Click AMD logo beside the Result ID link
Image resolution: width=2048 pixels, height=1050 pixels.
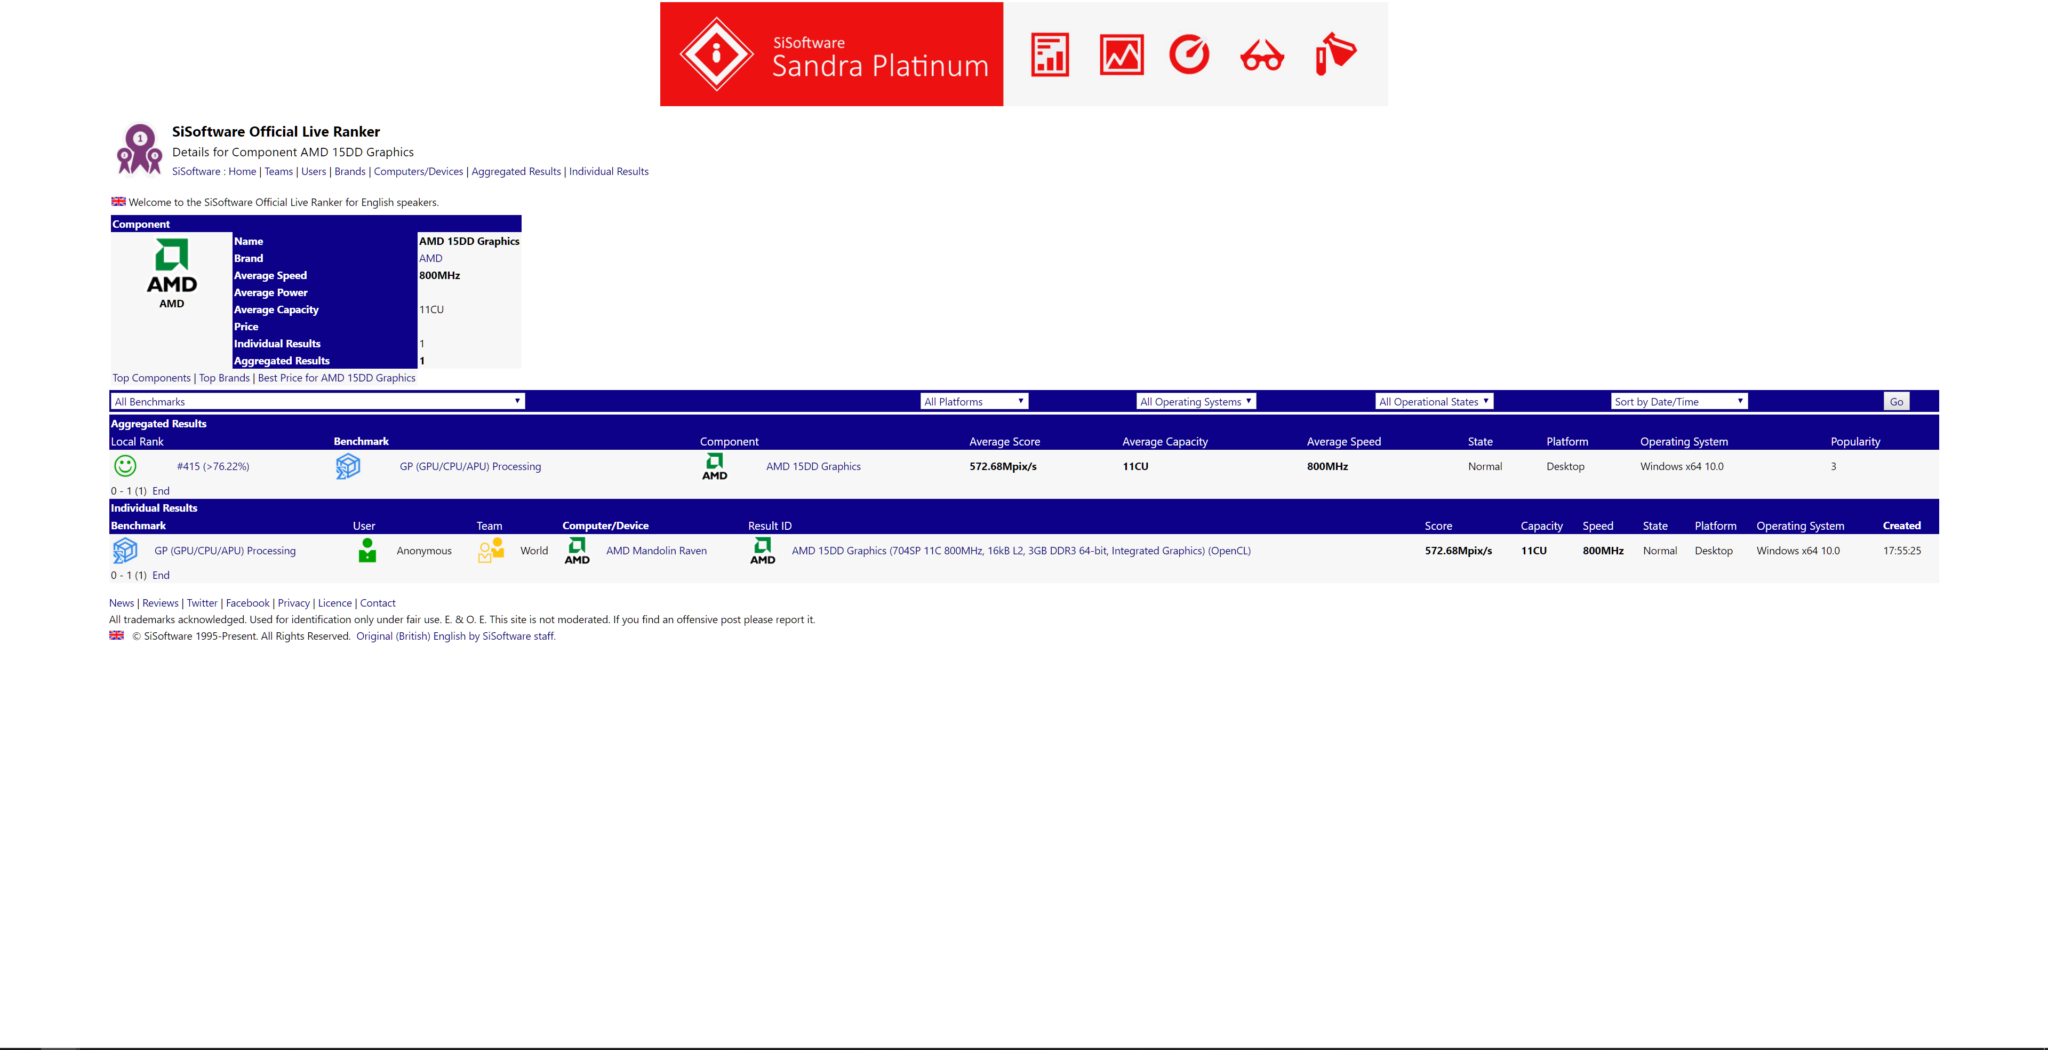763,550
